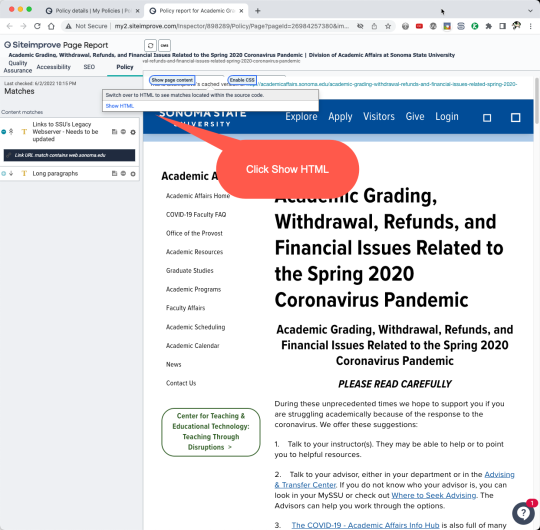Click the Center for Teaching & Educational Technology button

point(211,432)
